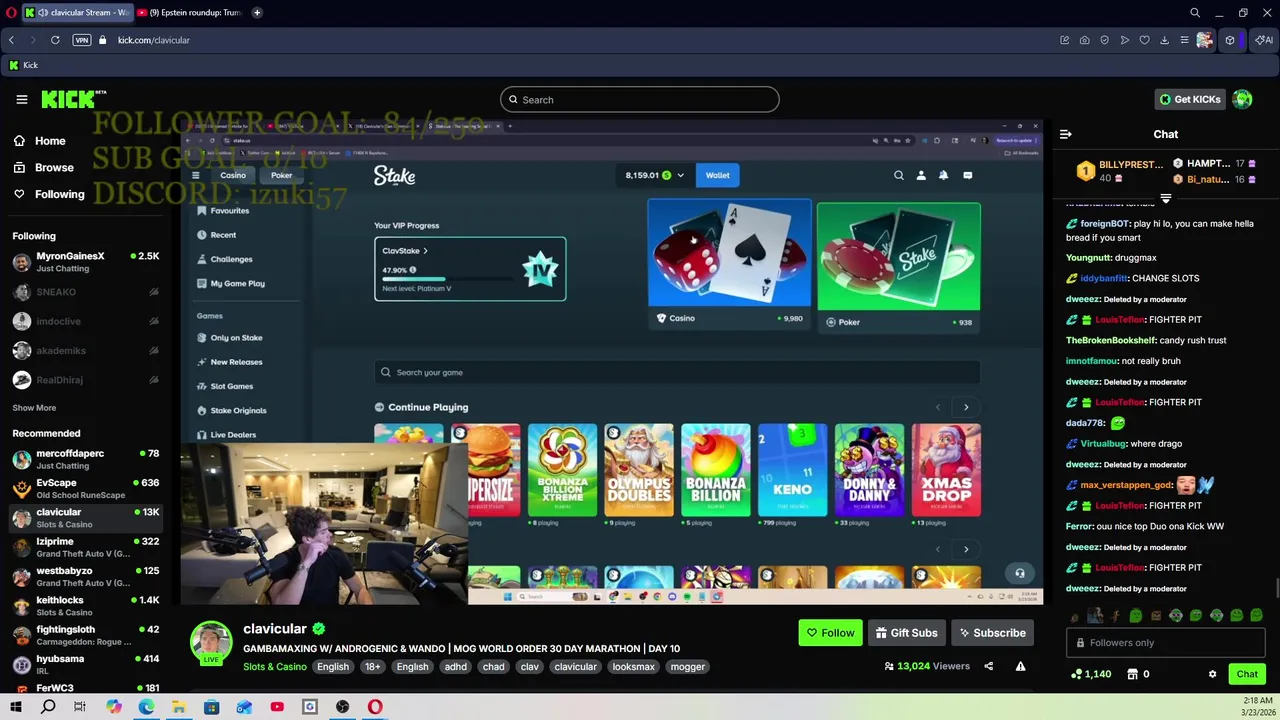Image resolution: width=1280 pixels, height=720 pixels.
Task: Click Opera search tabs magnifier icon
Action: (x=1195, y=13)
